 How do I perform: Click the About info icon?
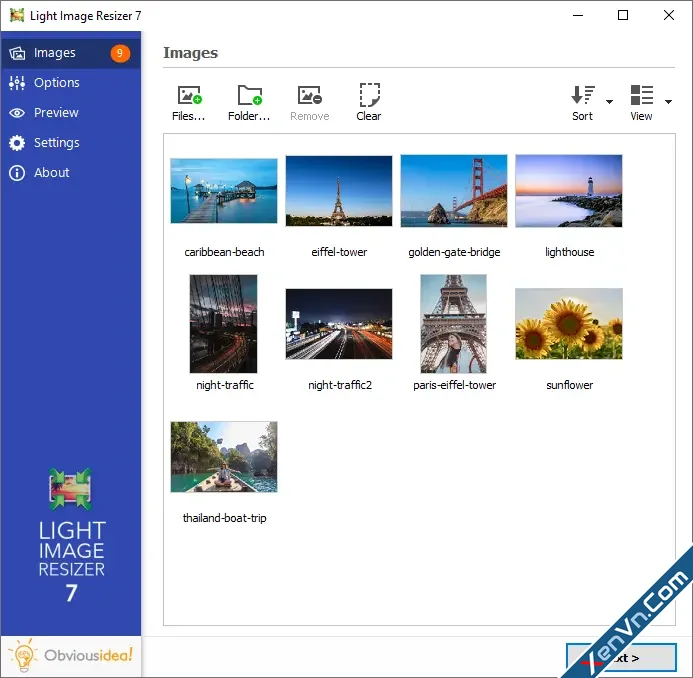[x=17, y=173]
